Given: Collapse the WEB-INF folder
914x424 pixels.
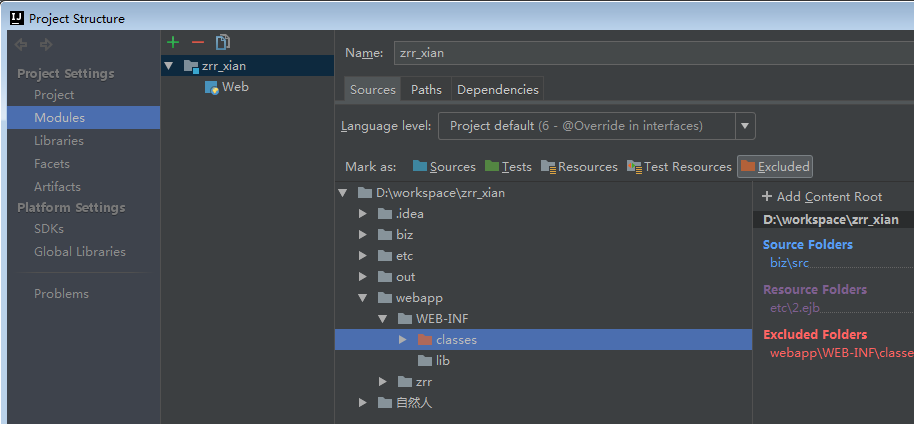Looking at the screenshot, I should pos(382,318).
